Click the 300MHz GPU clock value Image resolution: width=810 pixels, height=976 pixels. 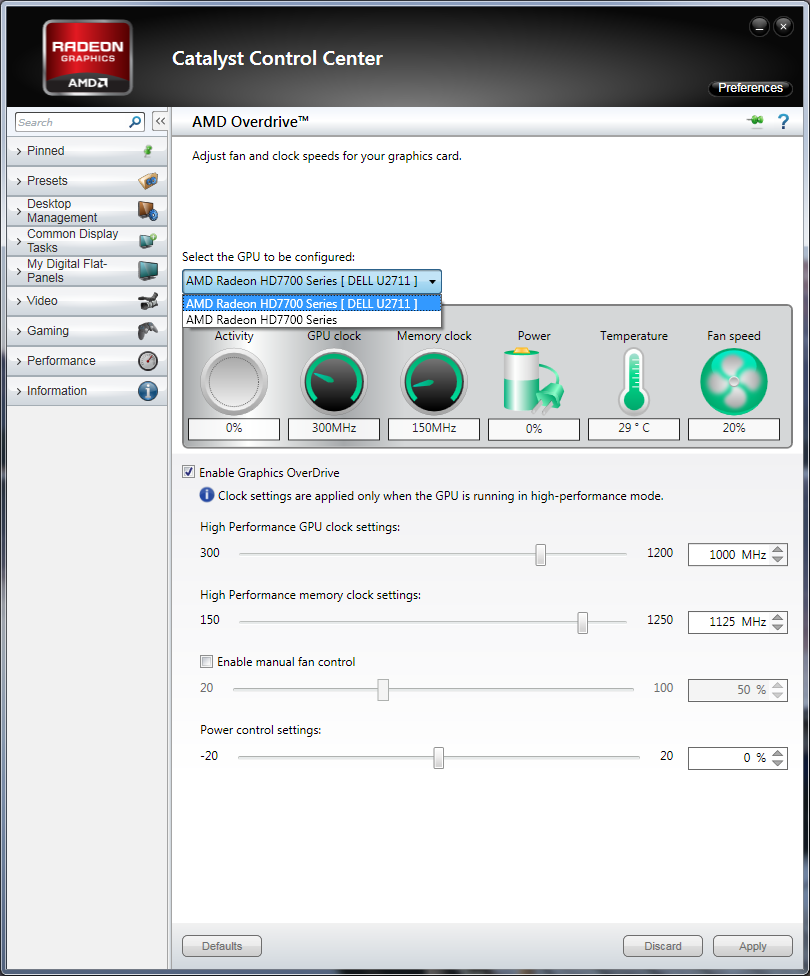point(334,428)
